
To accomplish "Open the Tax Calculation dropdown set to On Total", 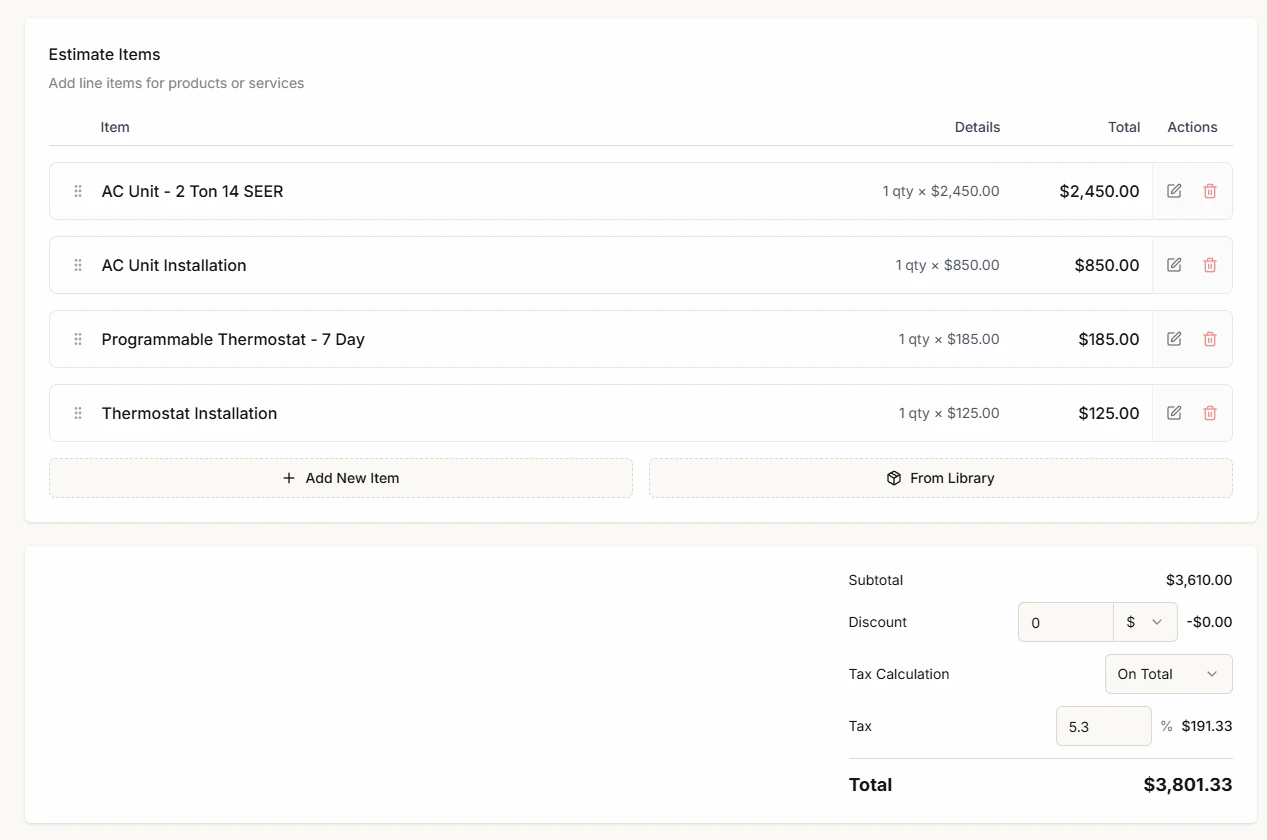I will [x=1168, y=674].
